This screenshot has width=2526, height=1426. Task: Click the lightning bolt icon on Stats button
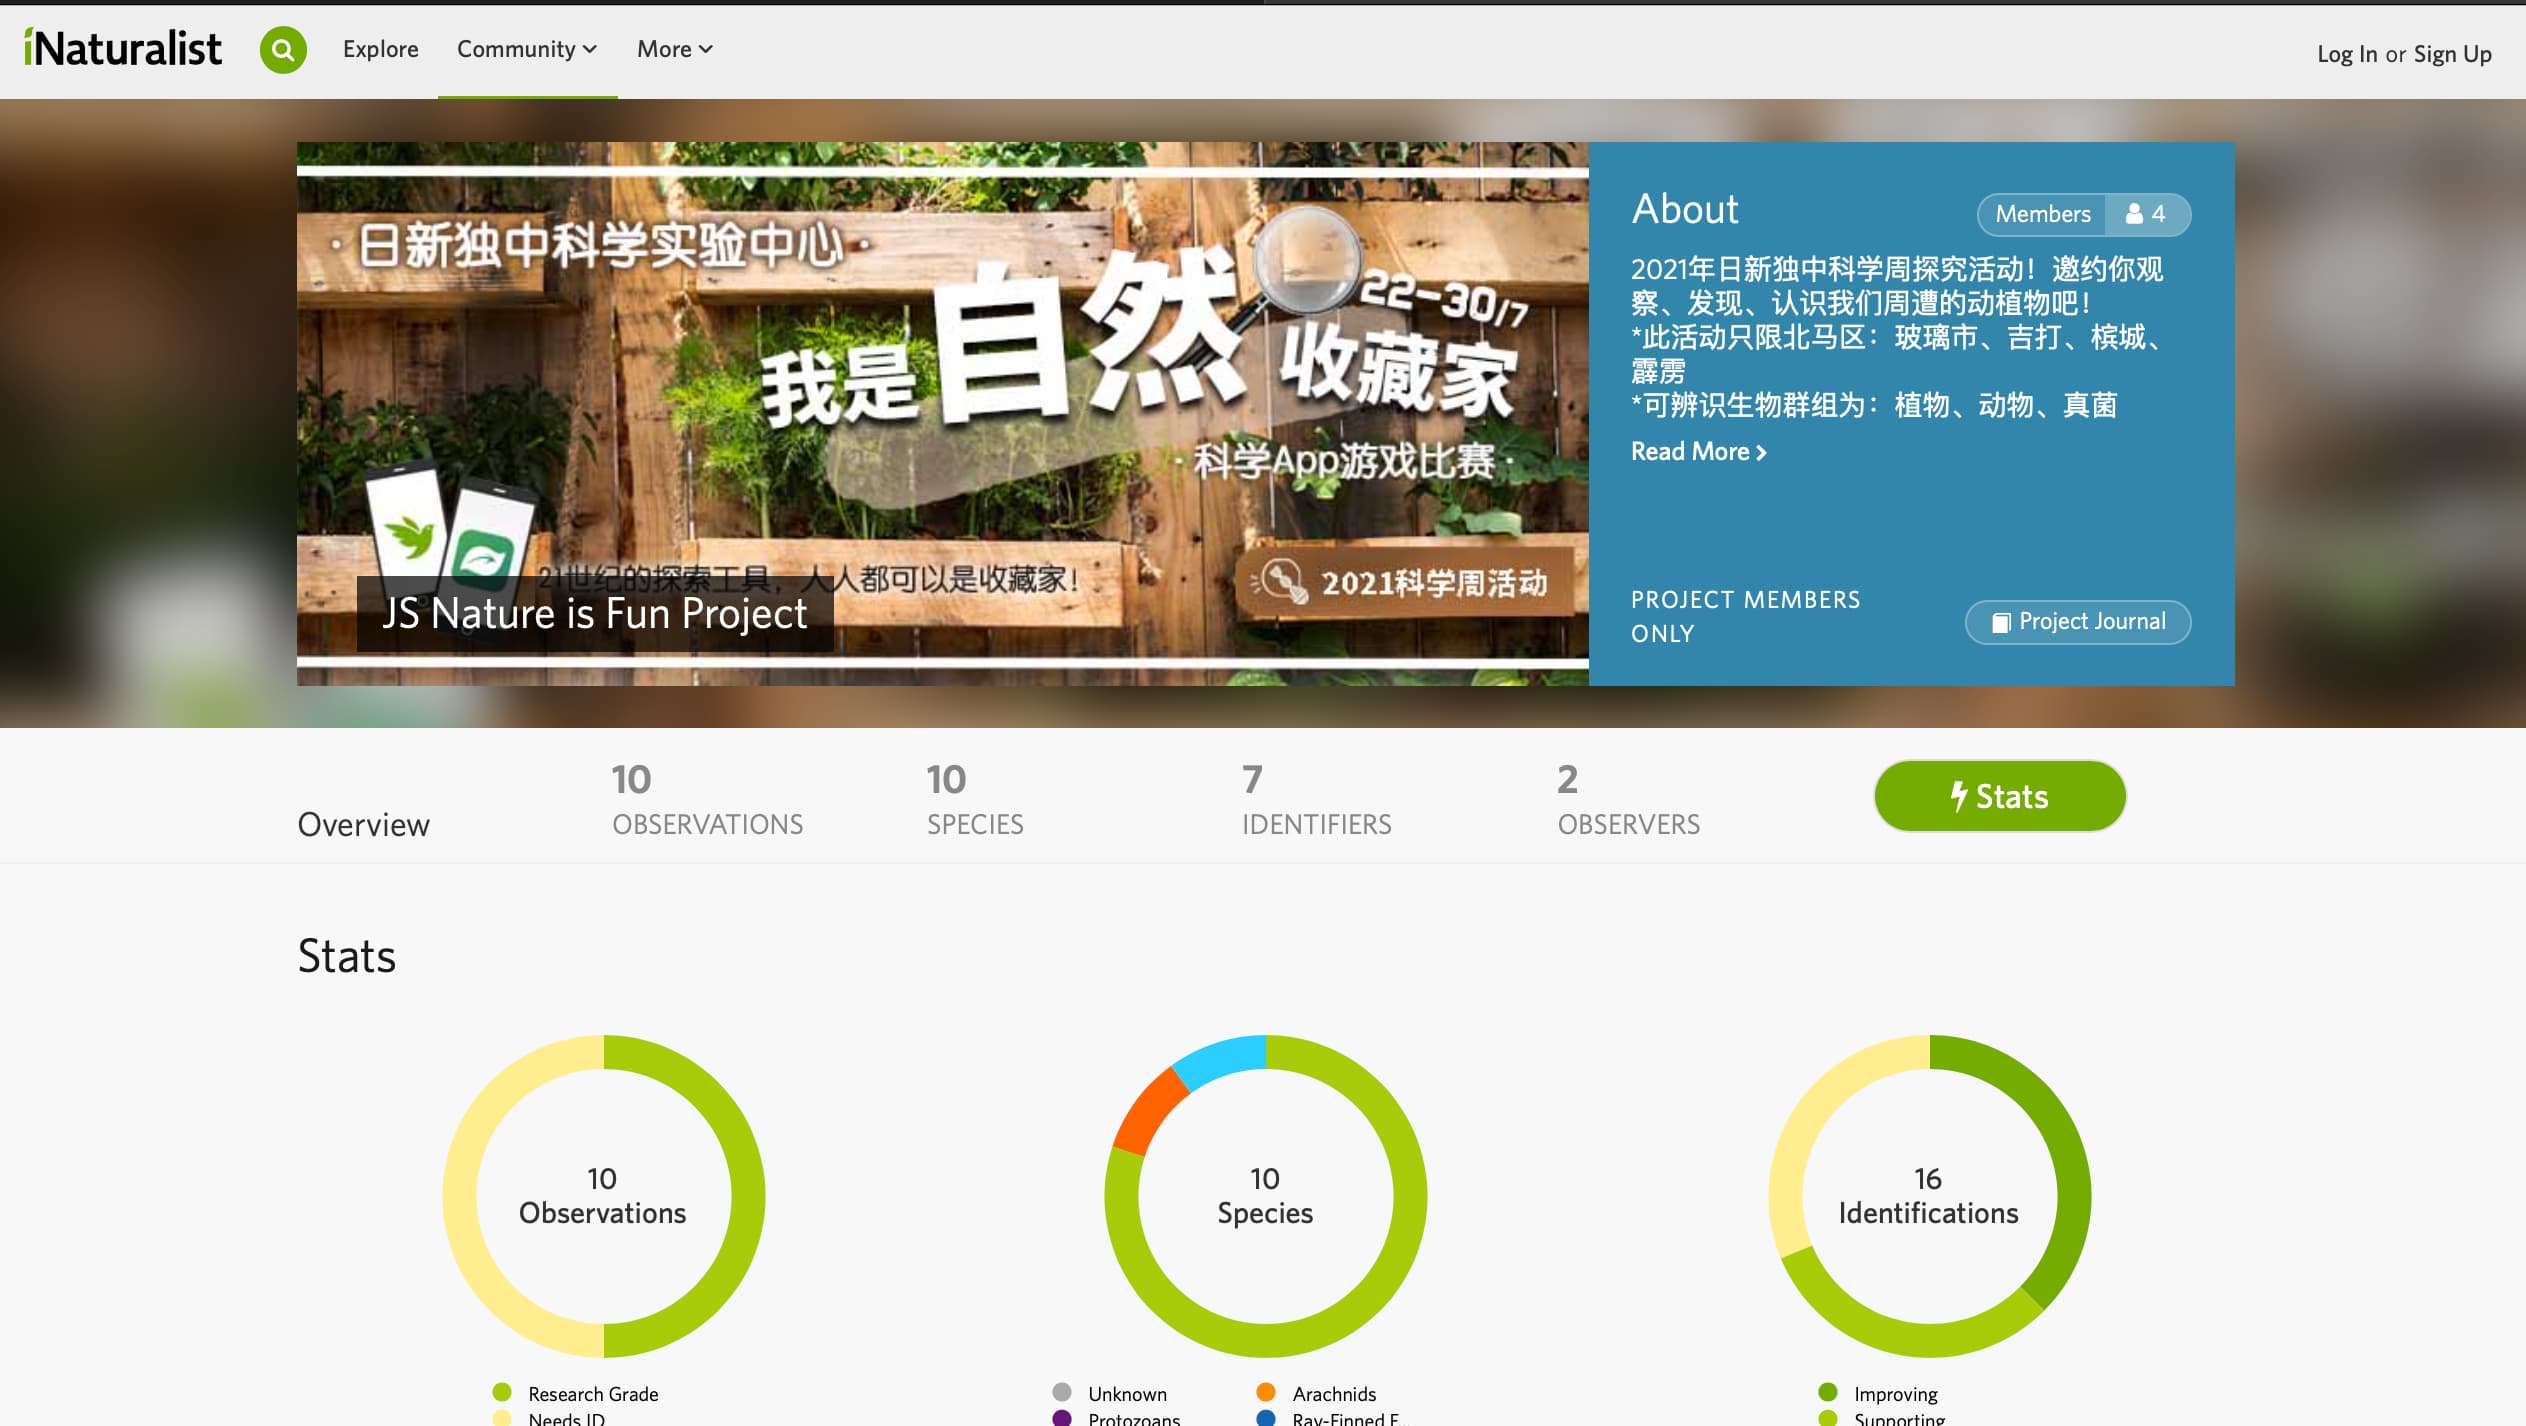(x=1959, y=796)
